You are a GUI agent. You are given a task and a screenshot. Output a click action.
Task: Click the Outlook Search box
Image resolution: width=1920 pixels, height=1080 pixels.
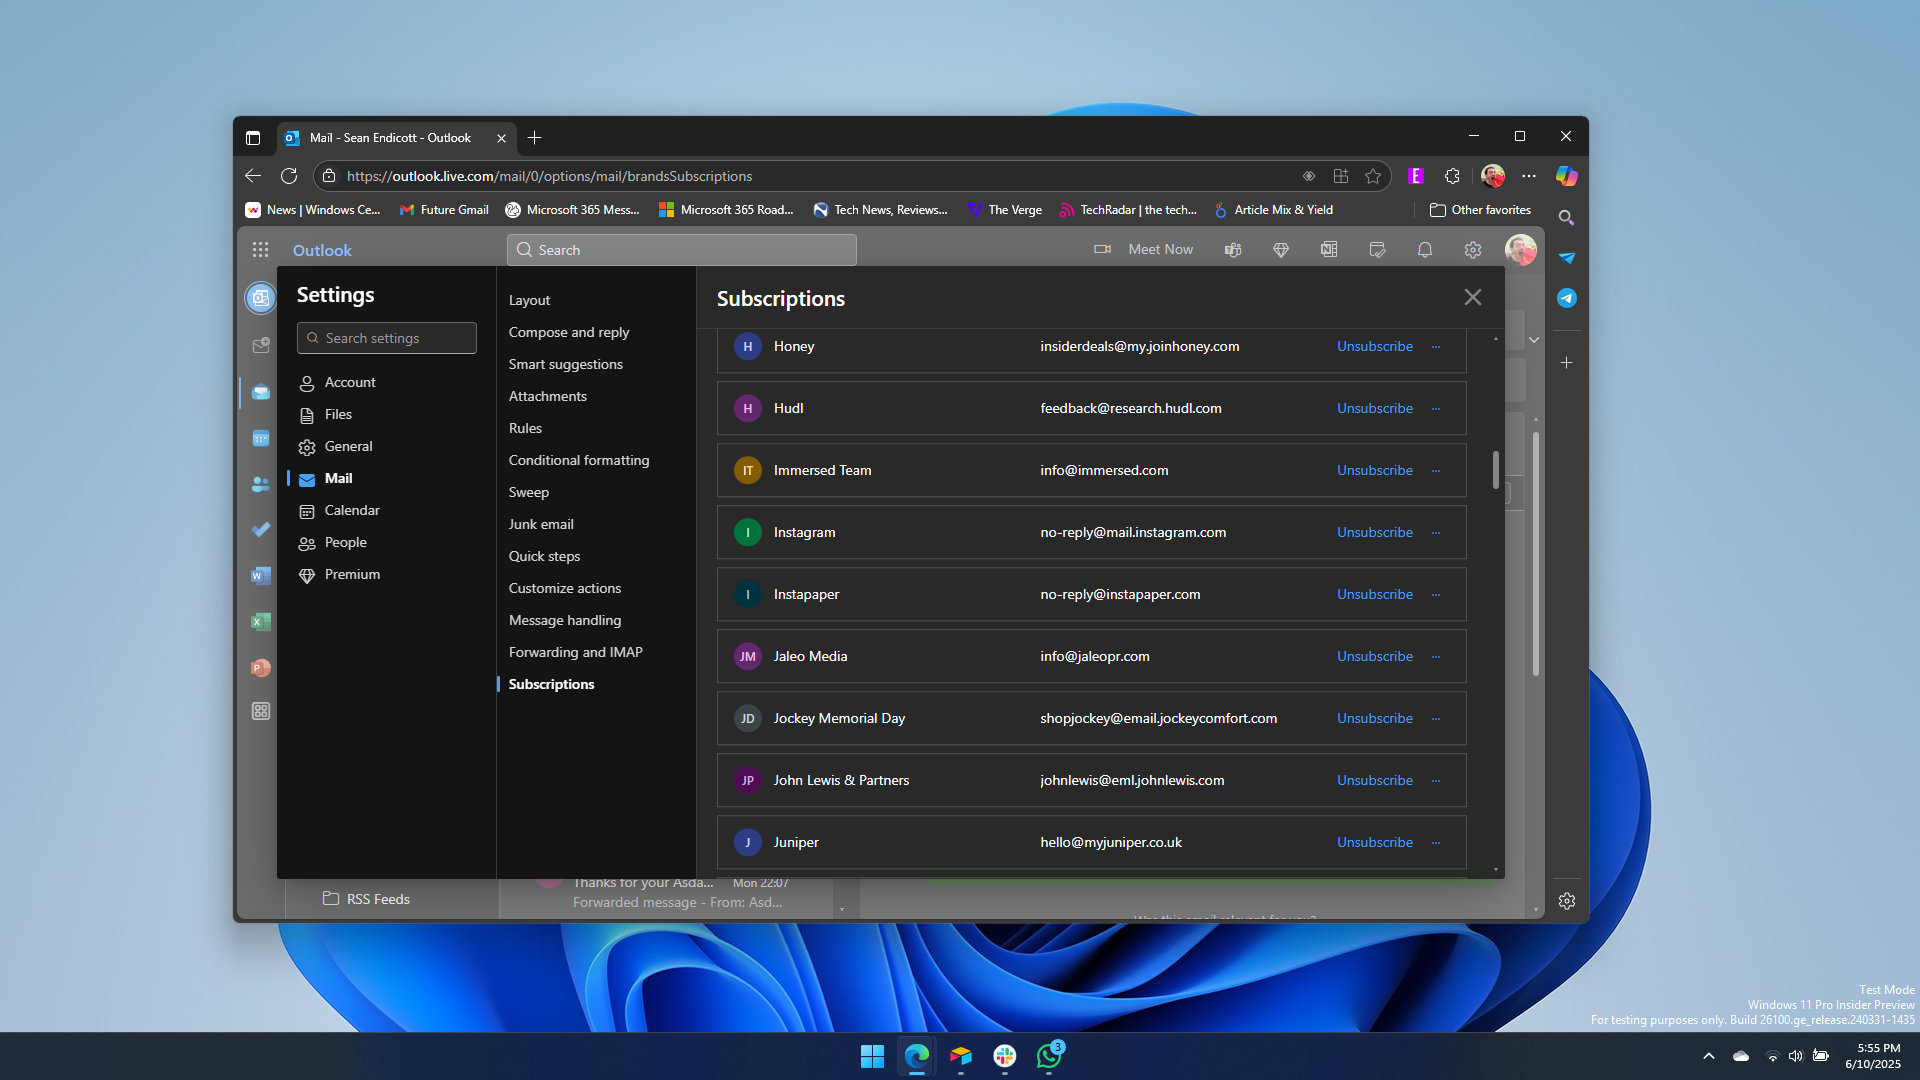point(682,250)
